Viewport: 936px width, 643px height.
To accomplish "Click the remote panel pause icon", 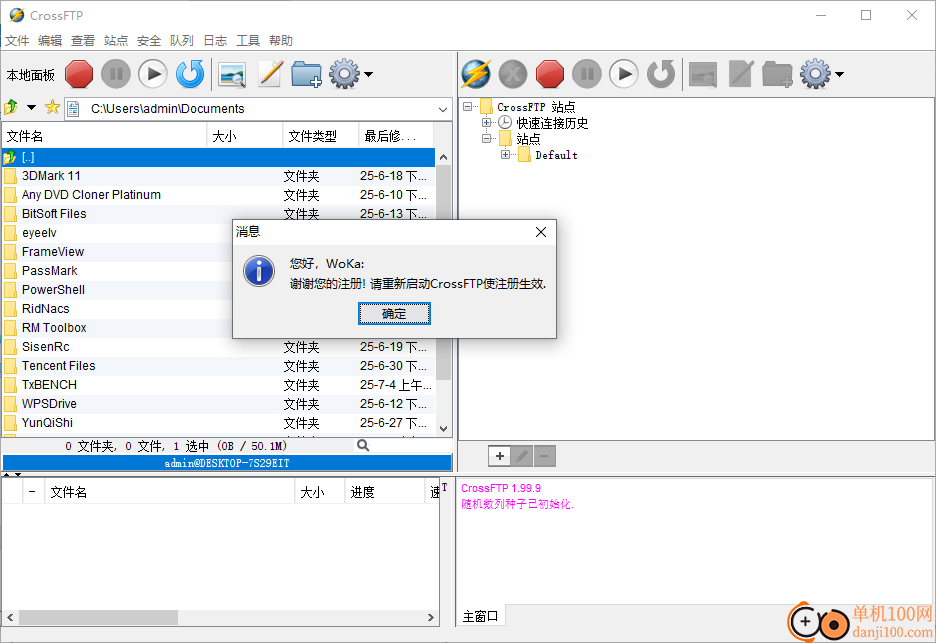I will [587, 75].
